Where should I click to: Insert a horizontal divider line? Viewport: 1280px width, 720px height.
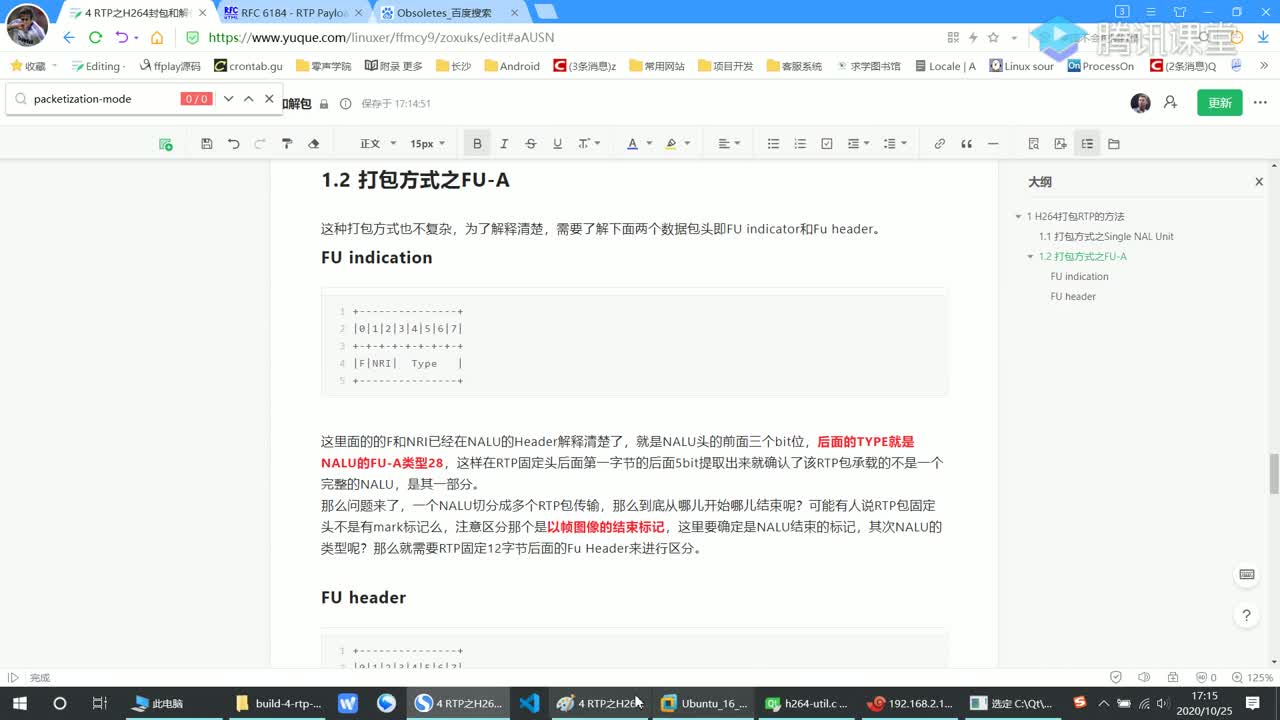(993, 144)
